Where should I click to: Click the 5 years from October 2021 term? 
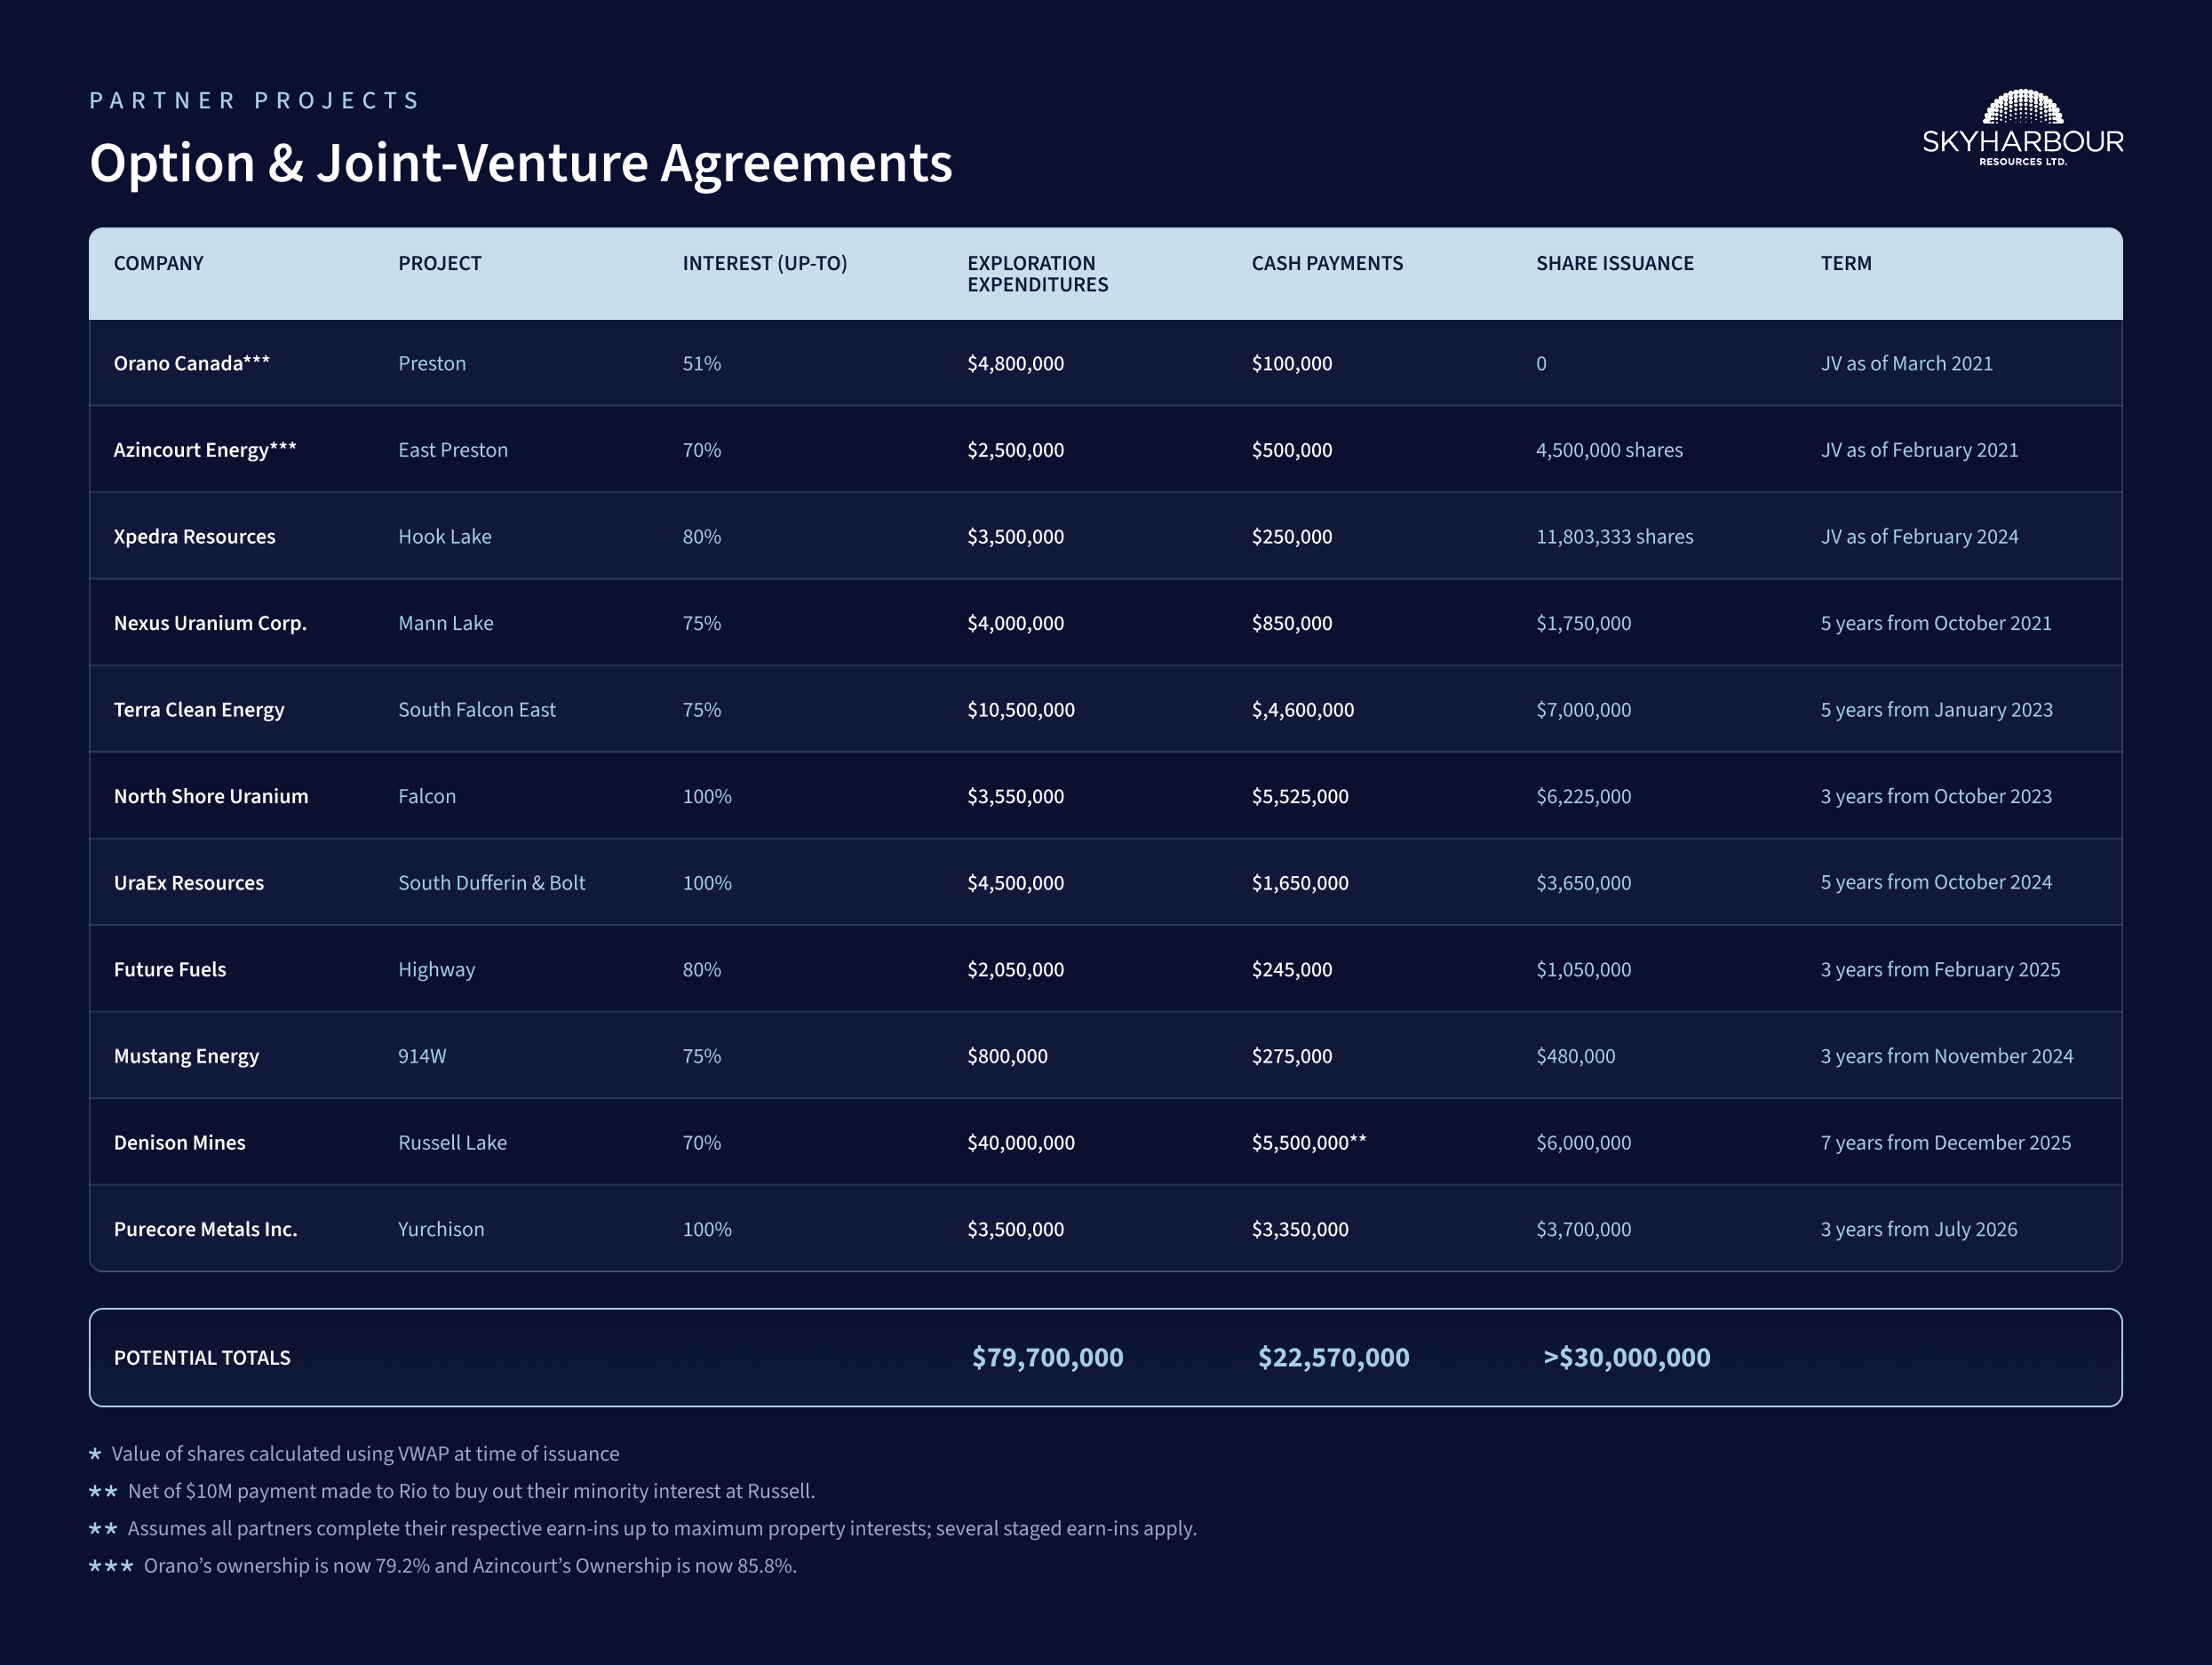[1935, 623]
